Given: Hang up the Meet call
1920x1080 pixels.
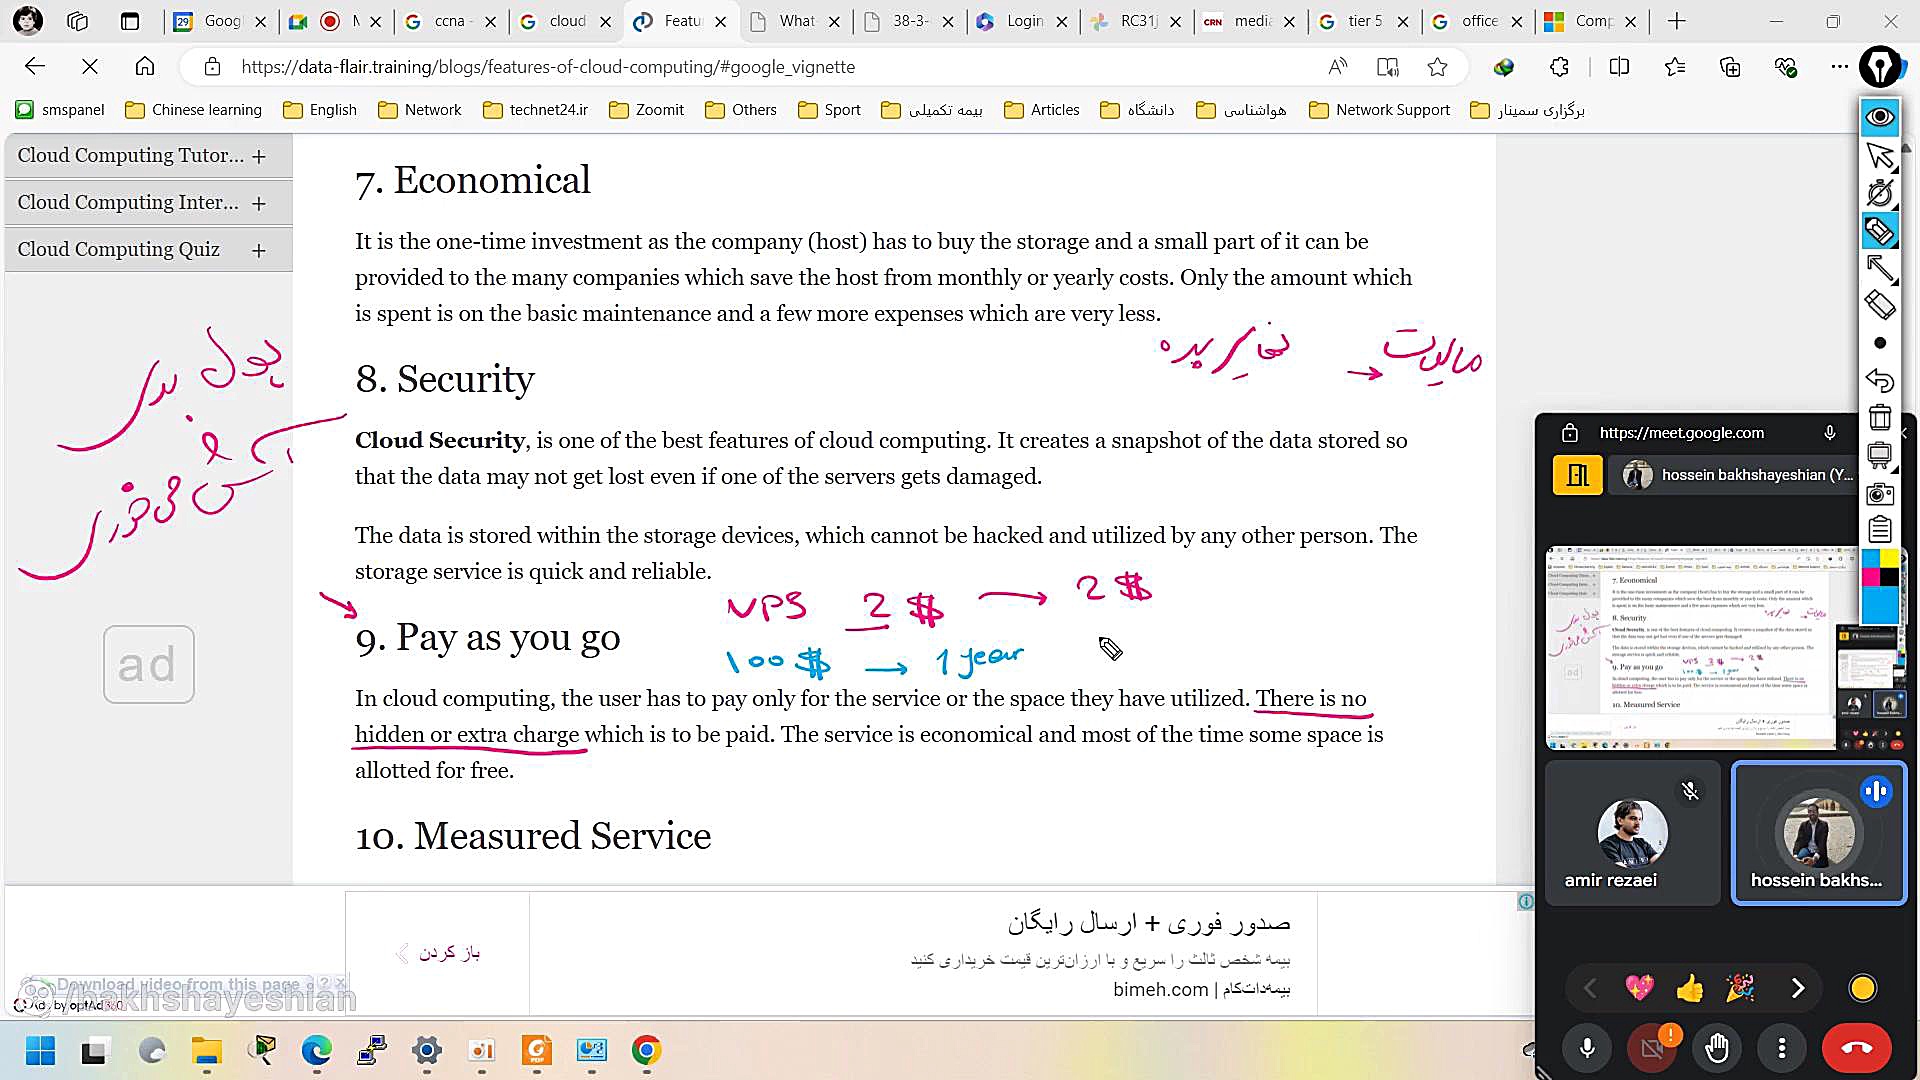Looking at the screenshot, I should 1857,1048.
